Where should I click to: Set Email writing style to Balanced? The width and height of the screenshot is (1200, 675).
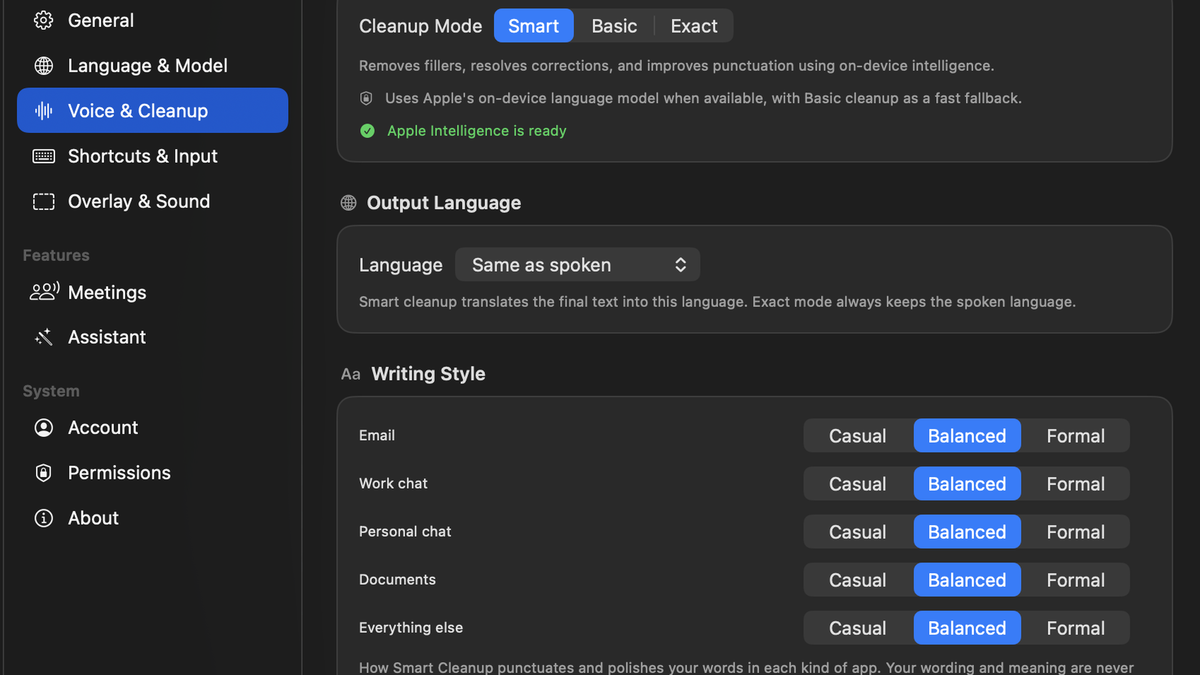click(967, 436)
